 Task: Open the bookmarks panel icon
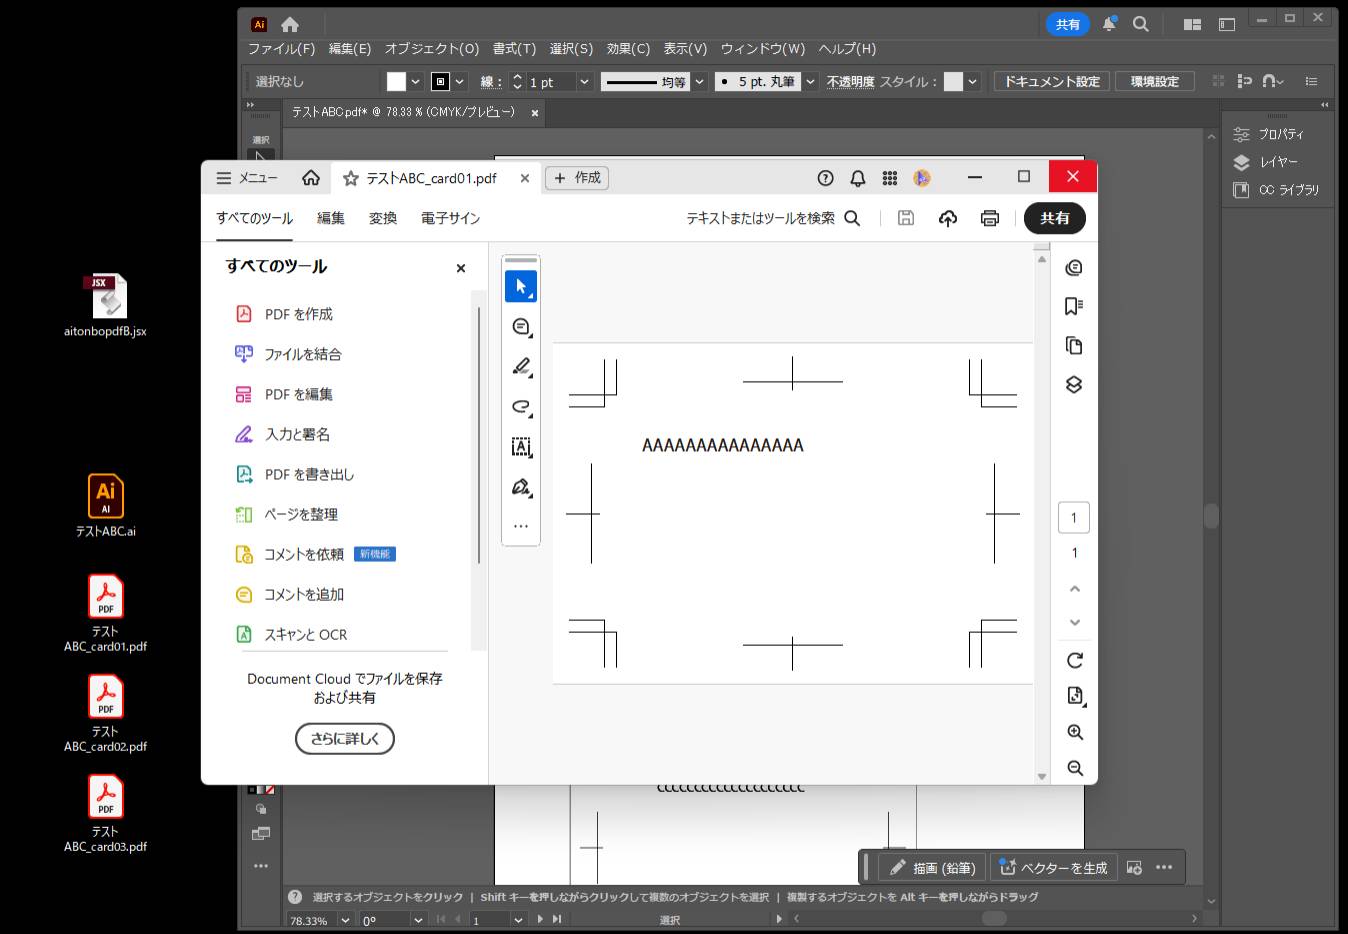click(1074, 306)
